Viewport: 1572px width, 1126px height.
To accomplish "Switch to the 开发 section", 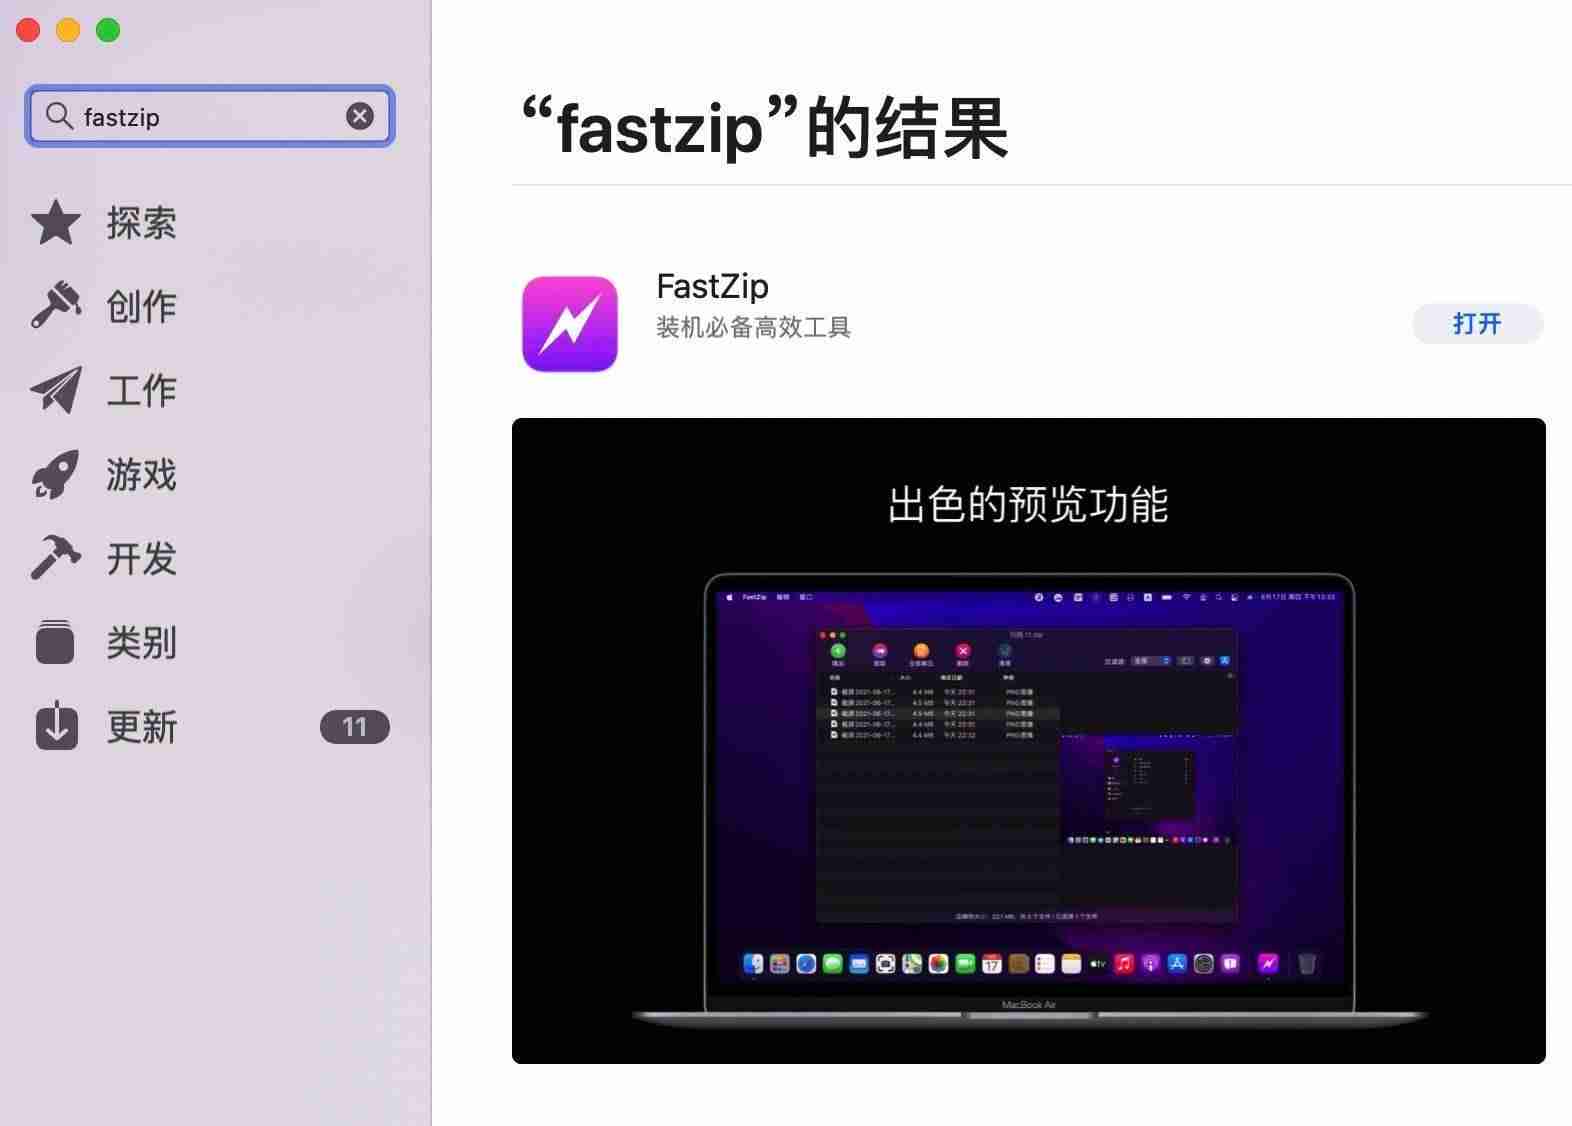I will click(141, 558).
